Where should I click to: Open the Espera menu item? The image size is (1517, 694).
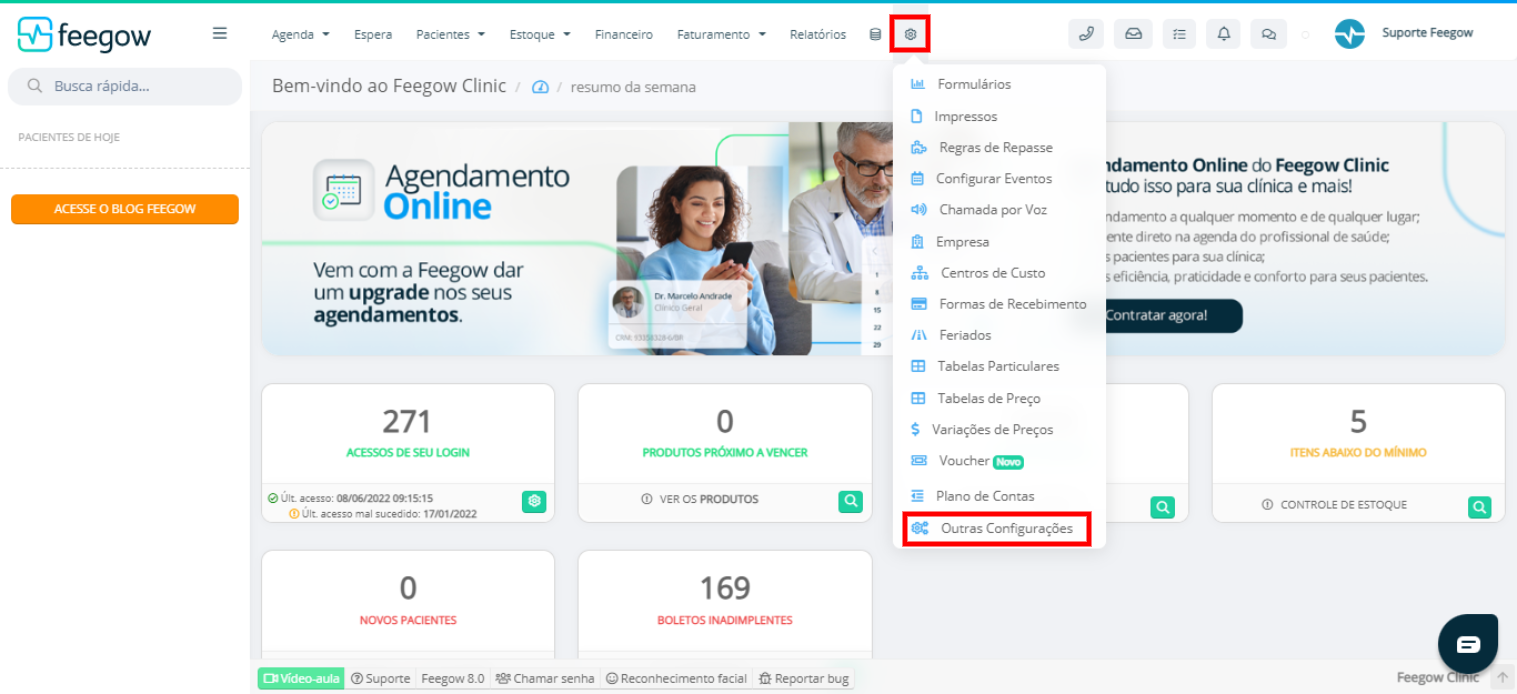click(x=373, y=34)
